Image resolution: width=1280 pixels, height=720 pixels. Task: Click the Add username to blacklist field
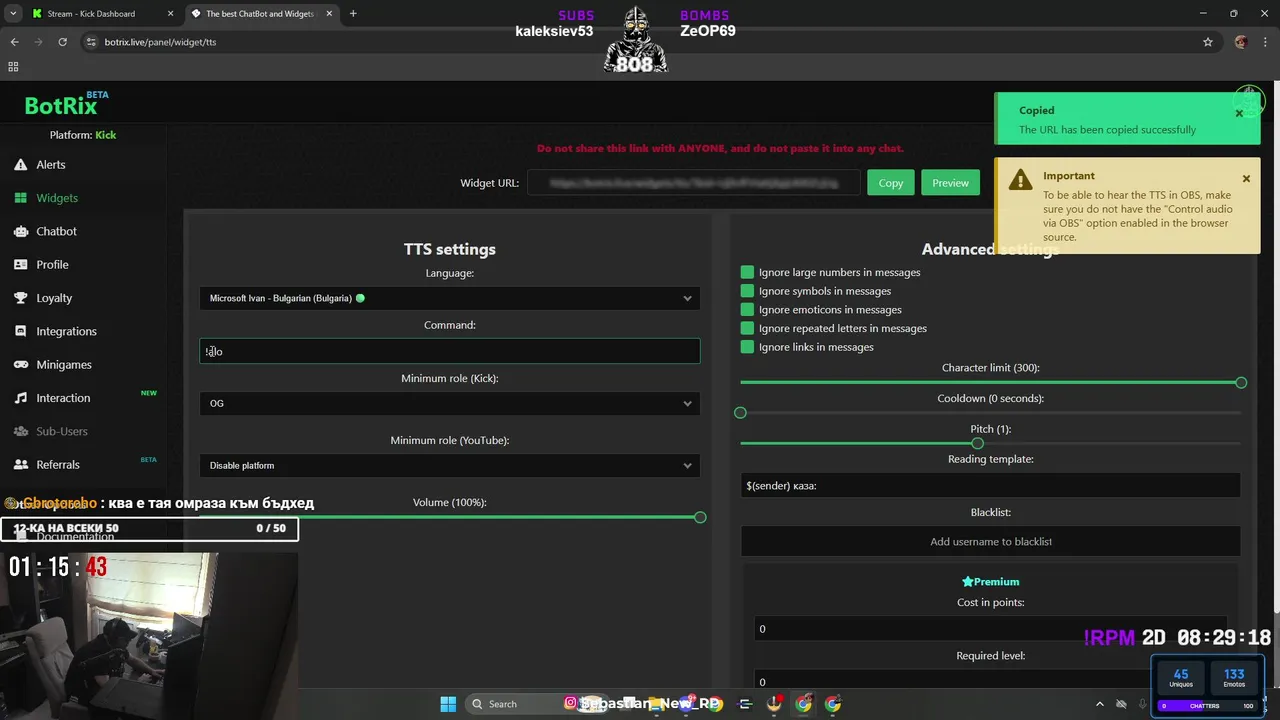pos(990,541)
